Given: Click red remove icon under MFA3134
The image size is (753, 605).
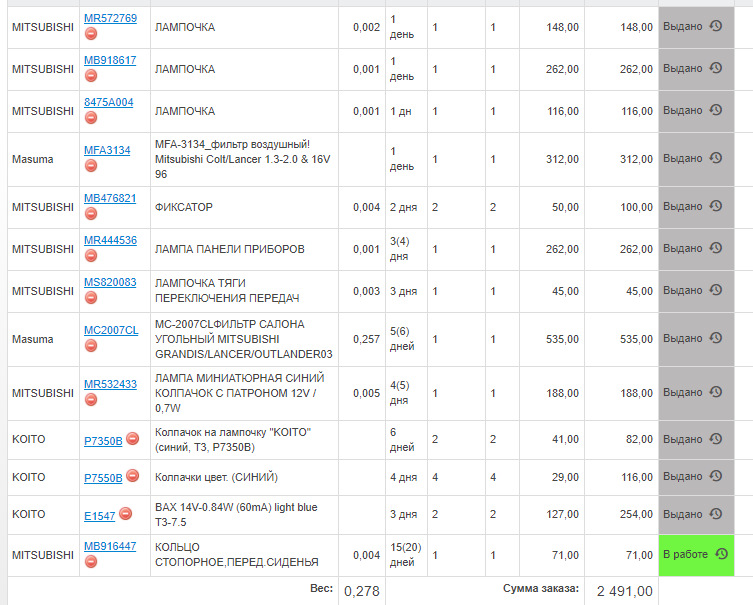Looking at the screenshot, I should pyautogui.click(x=91, y=166).
